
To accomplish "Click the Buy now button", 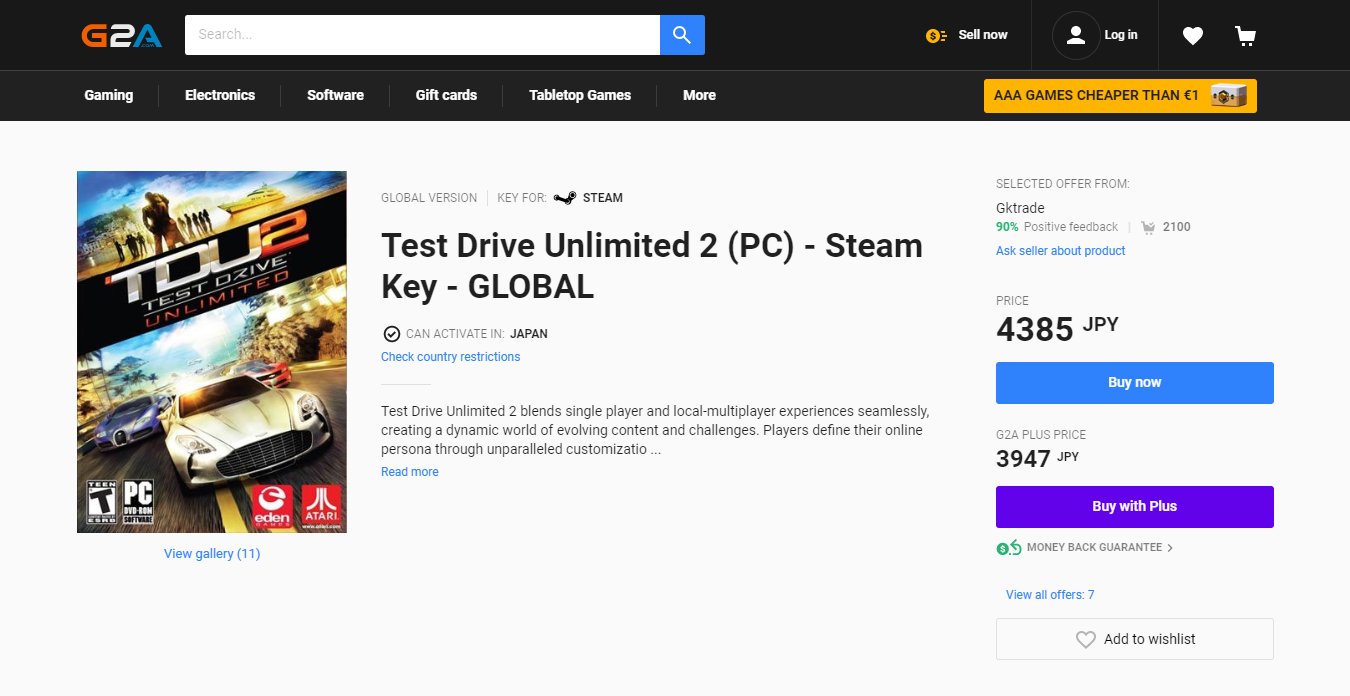I will (1135, 383).
